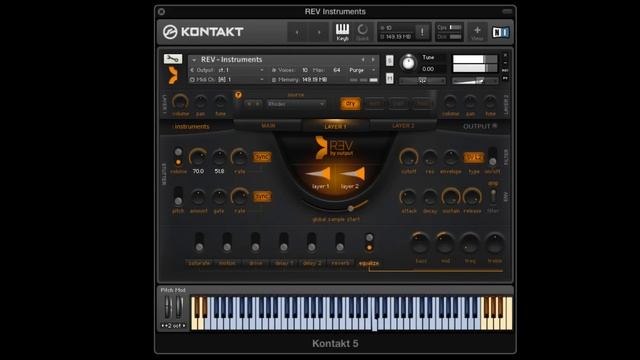This screenshot has width=640, height=360.
Task: Open the Purge dropdown menu
Action: [x=362, y=70]
